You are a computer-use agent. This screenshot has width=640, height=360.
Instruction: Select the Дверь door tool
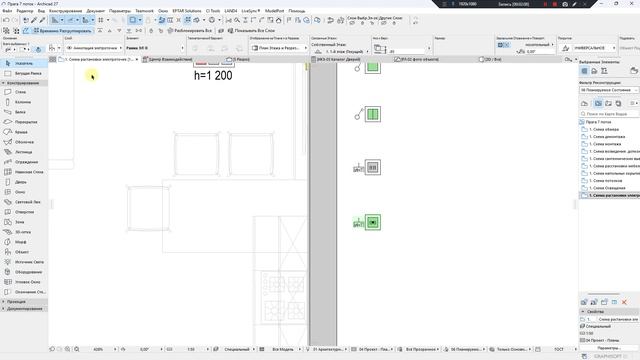pyautogui.click(x=24, y=182)
